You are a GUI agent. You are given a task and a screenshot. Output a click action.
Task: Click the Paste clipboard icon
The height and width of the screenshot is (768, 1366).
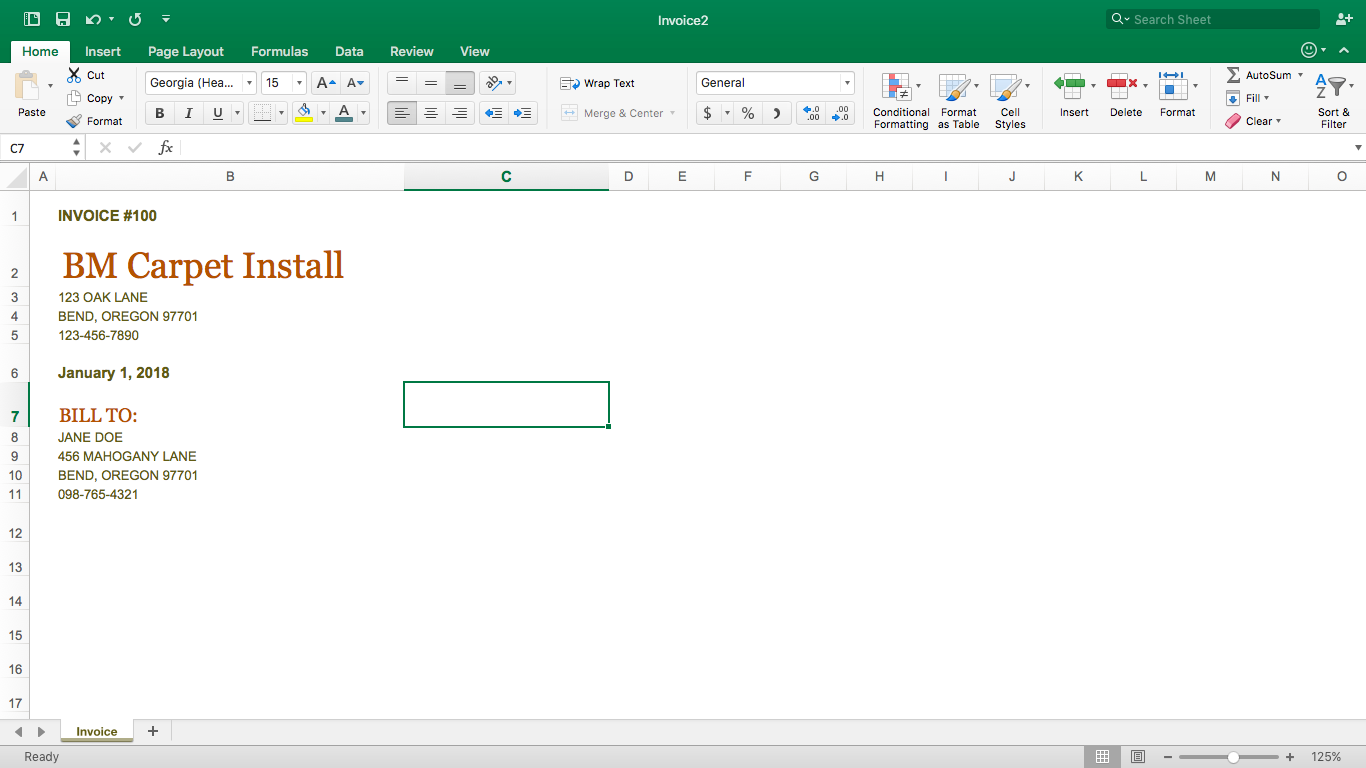click(27, 86)
